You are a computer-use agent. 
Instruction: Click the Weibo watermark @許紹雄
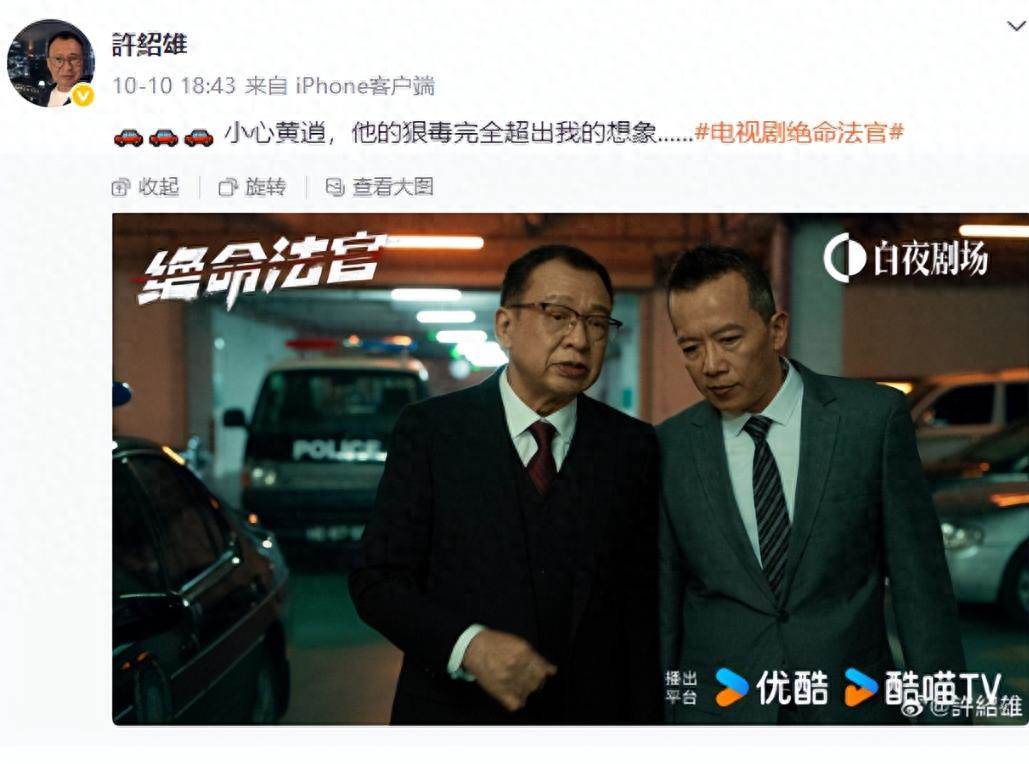point(961,706)
